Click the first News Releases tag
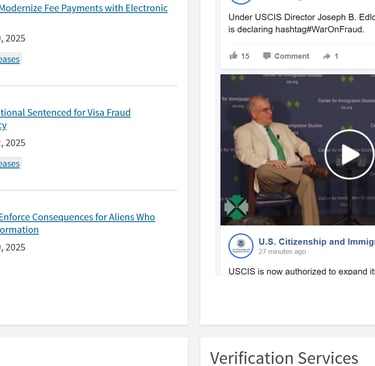 pyautogui.click(x=10, y=59)
